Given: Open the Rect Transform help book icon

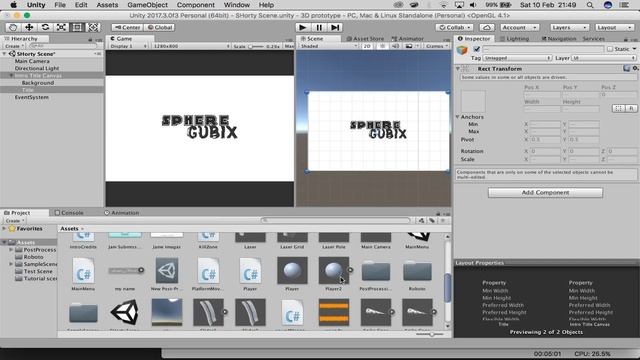Looking at the screenshot, I should (627, 69).
